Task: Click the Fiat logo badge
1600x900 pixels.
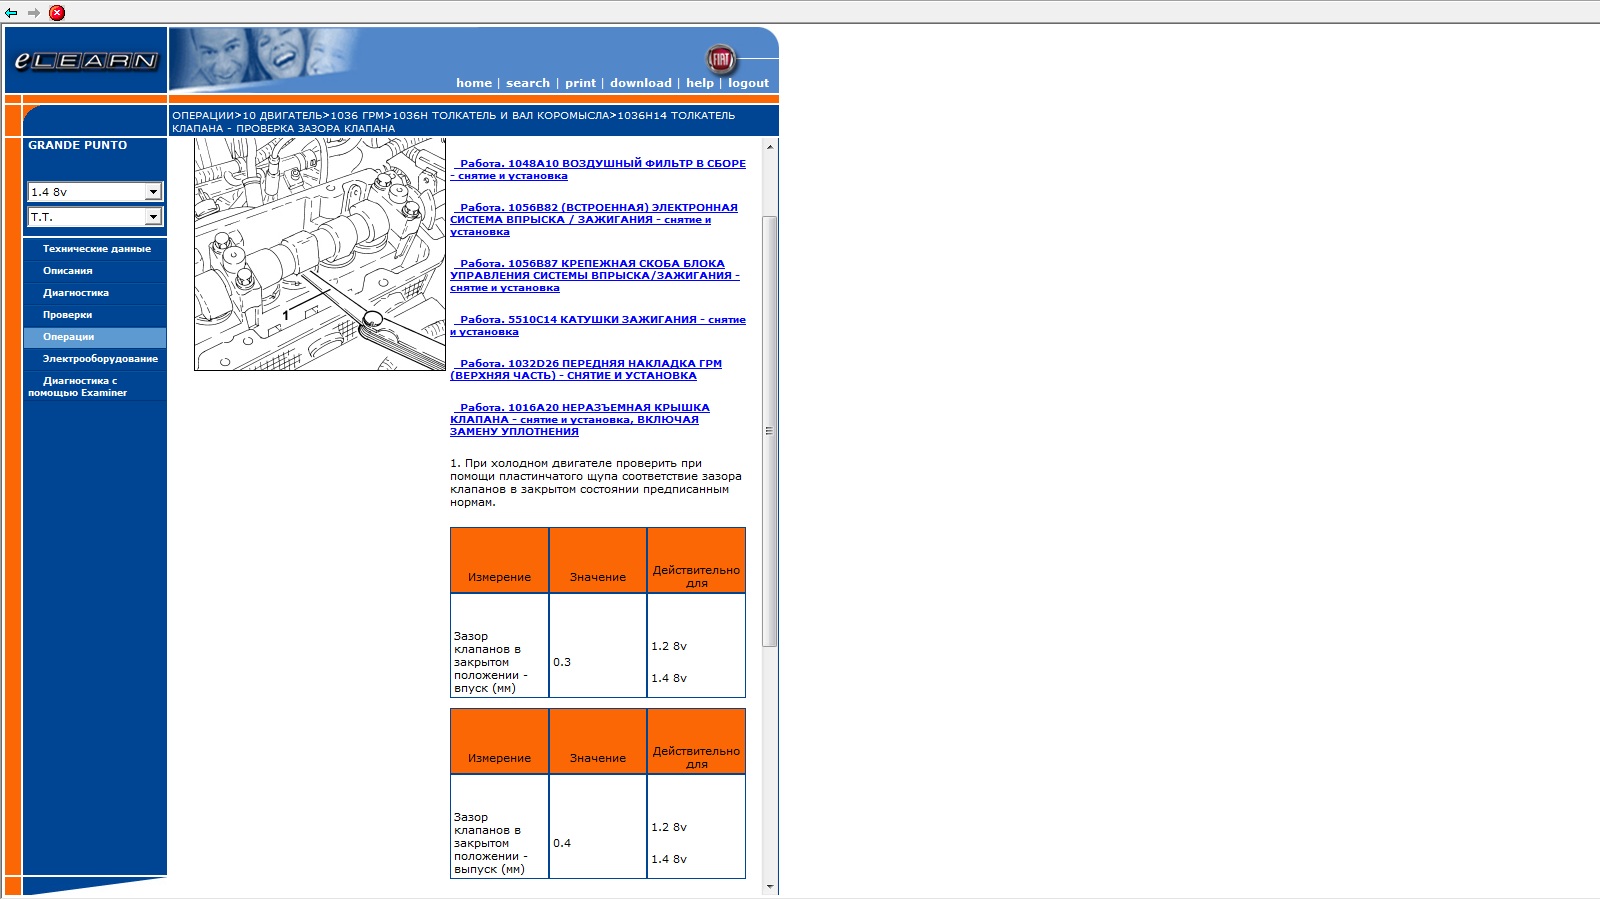Action: [x=720, y=59]
